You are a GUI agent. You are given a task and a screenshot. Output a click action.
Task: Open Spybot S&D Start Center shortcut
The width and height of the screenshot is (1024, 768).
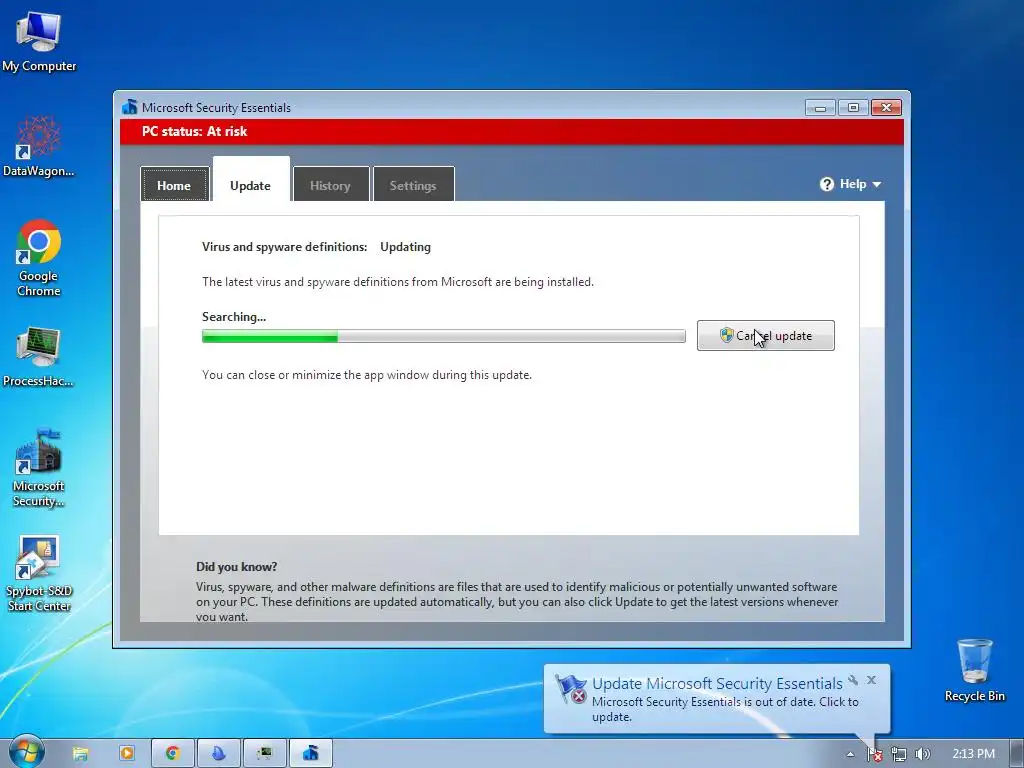(x=39, y=573)
